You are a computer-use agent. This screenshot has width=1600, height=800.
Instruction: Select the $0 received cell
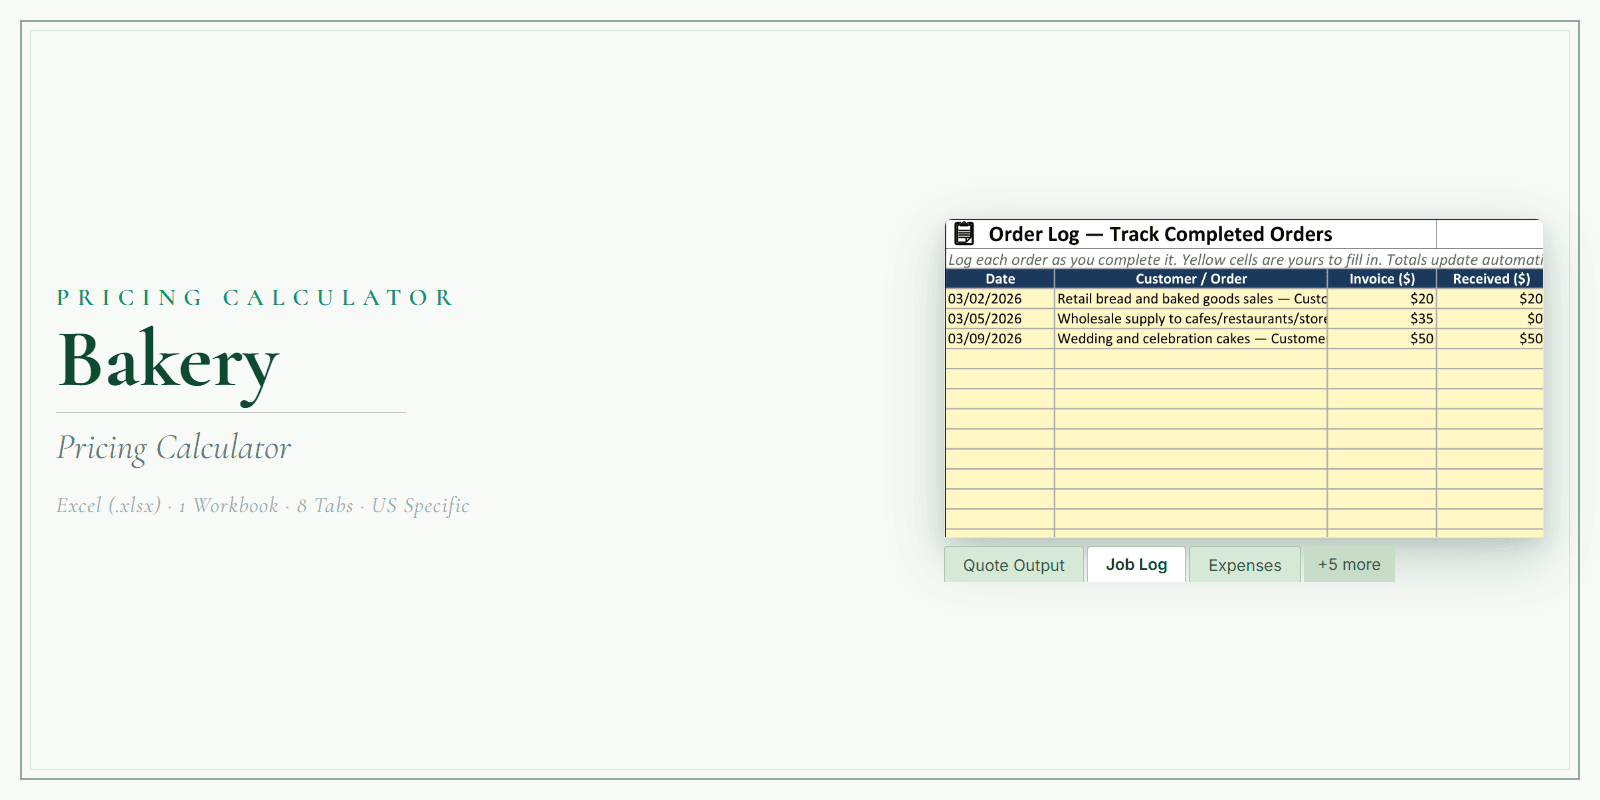click(x=1490, y=319)
